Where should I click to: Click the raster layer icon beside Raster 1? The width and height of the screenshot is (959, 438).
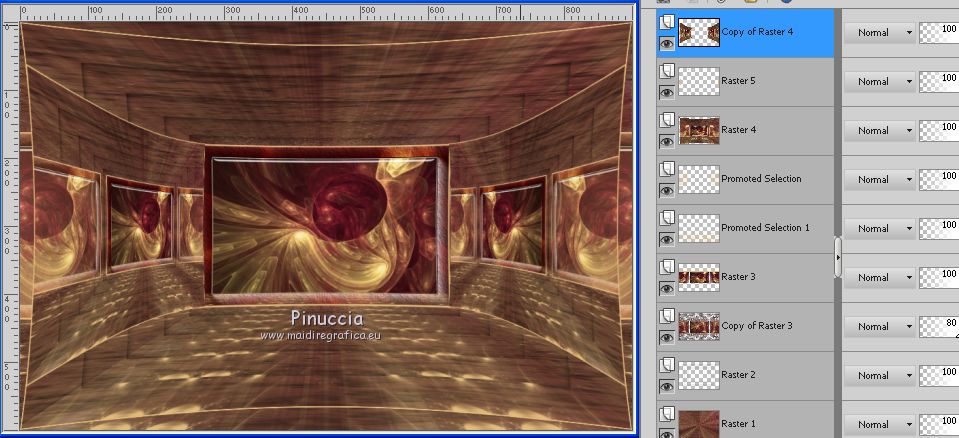(x=667, y=414)
